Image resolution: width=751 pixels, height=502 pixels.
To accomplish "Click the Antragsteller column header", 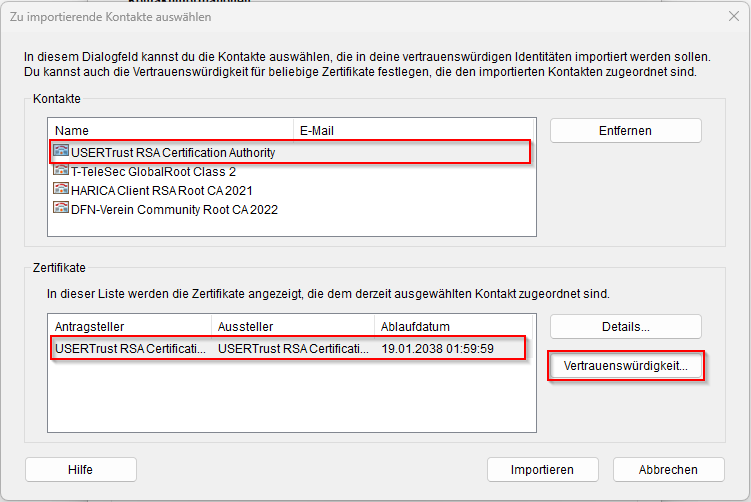I will tap(130, 327).
